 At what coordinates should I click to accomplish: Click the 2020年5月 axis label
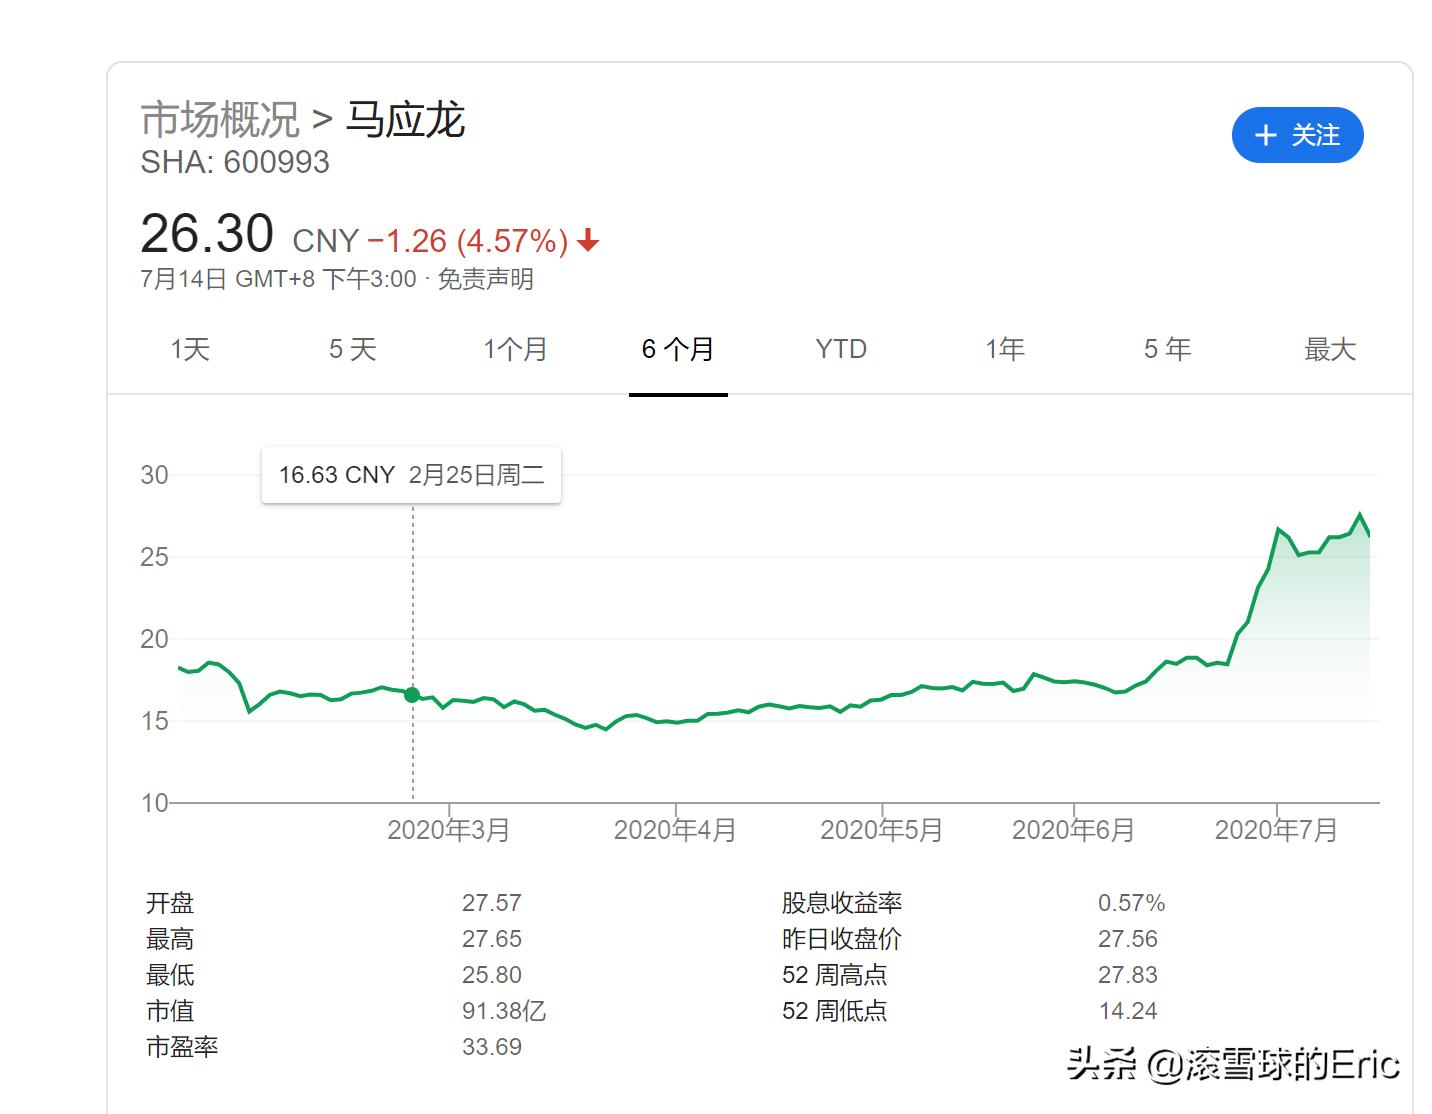click(881, 830)
